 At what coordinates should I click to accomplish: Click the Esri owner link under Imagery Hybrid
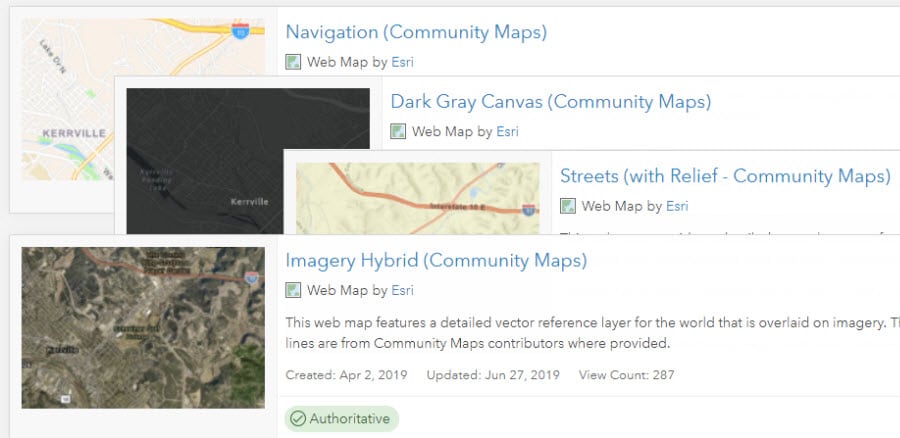click(402, 291)
